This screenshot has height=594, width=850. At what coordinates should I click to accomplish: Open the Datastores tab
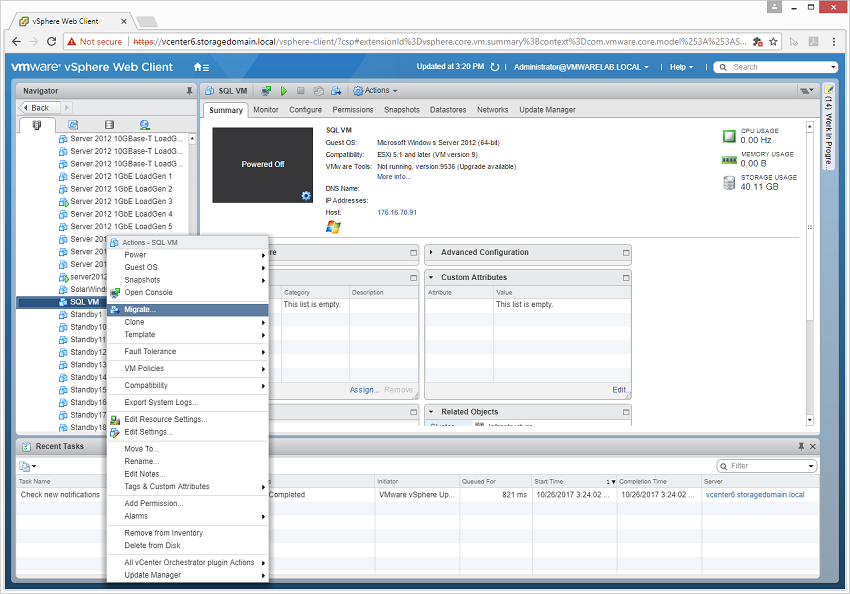[448, 110]
